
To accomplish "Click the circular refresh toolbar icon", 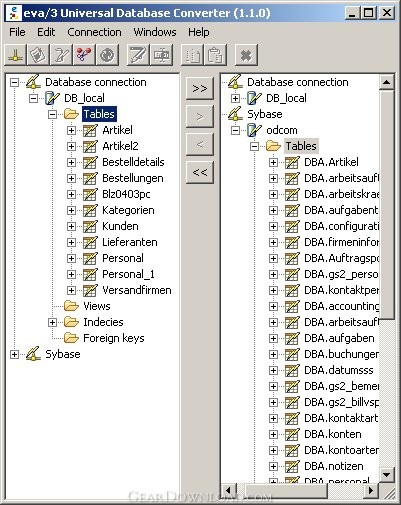I will (x=107, y=55).
